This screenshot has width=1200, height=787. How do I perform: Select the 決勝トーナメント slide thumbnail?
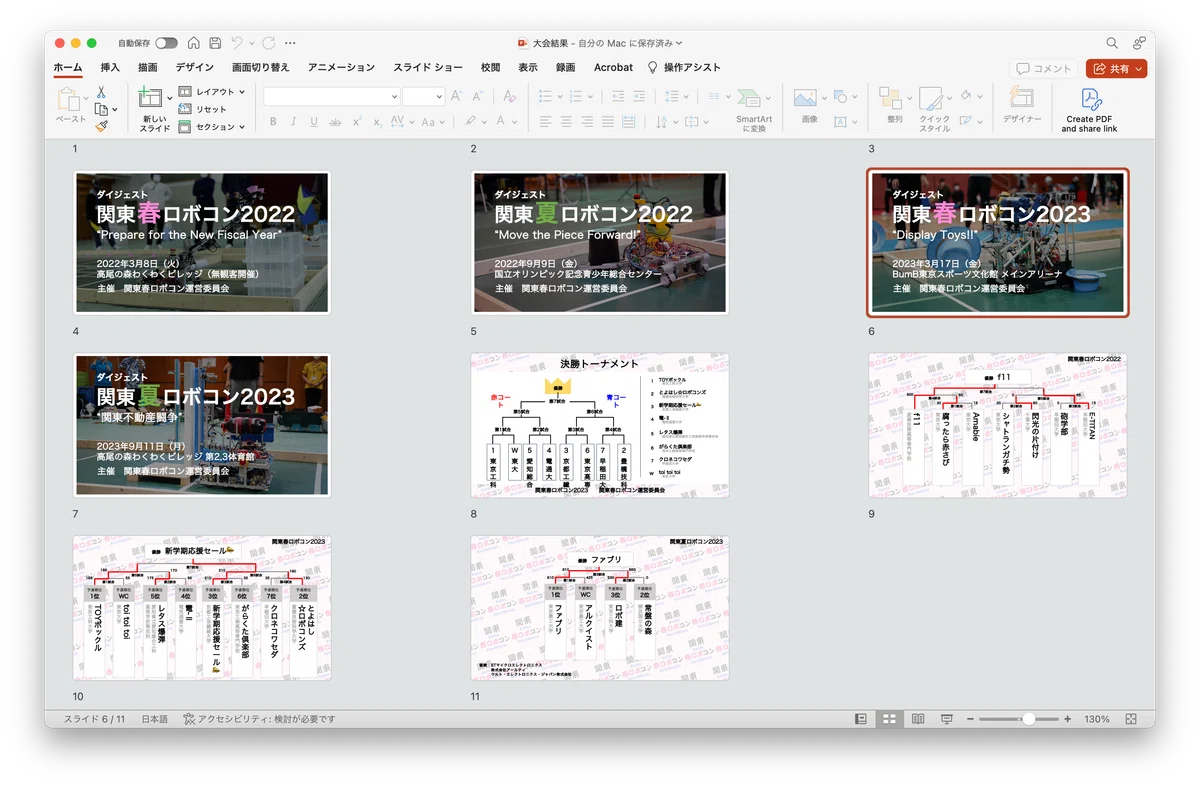[600, 425]
